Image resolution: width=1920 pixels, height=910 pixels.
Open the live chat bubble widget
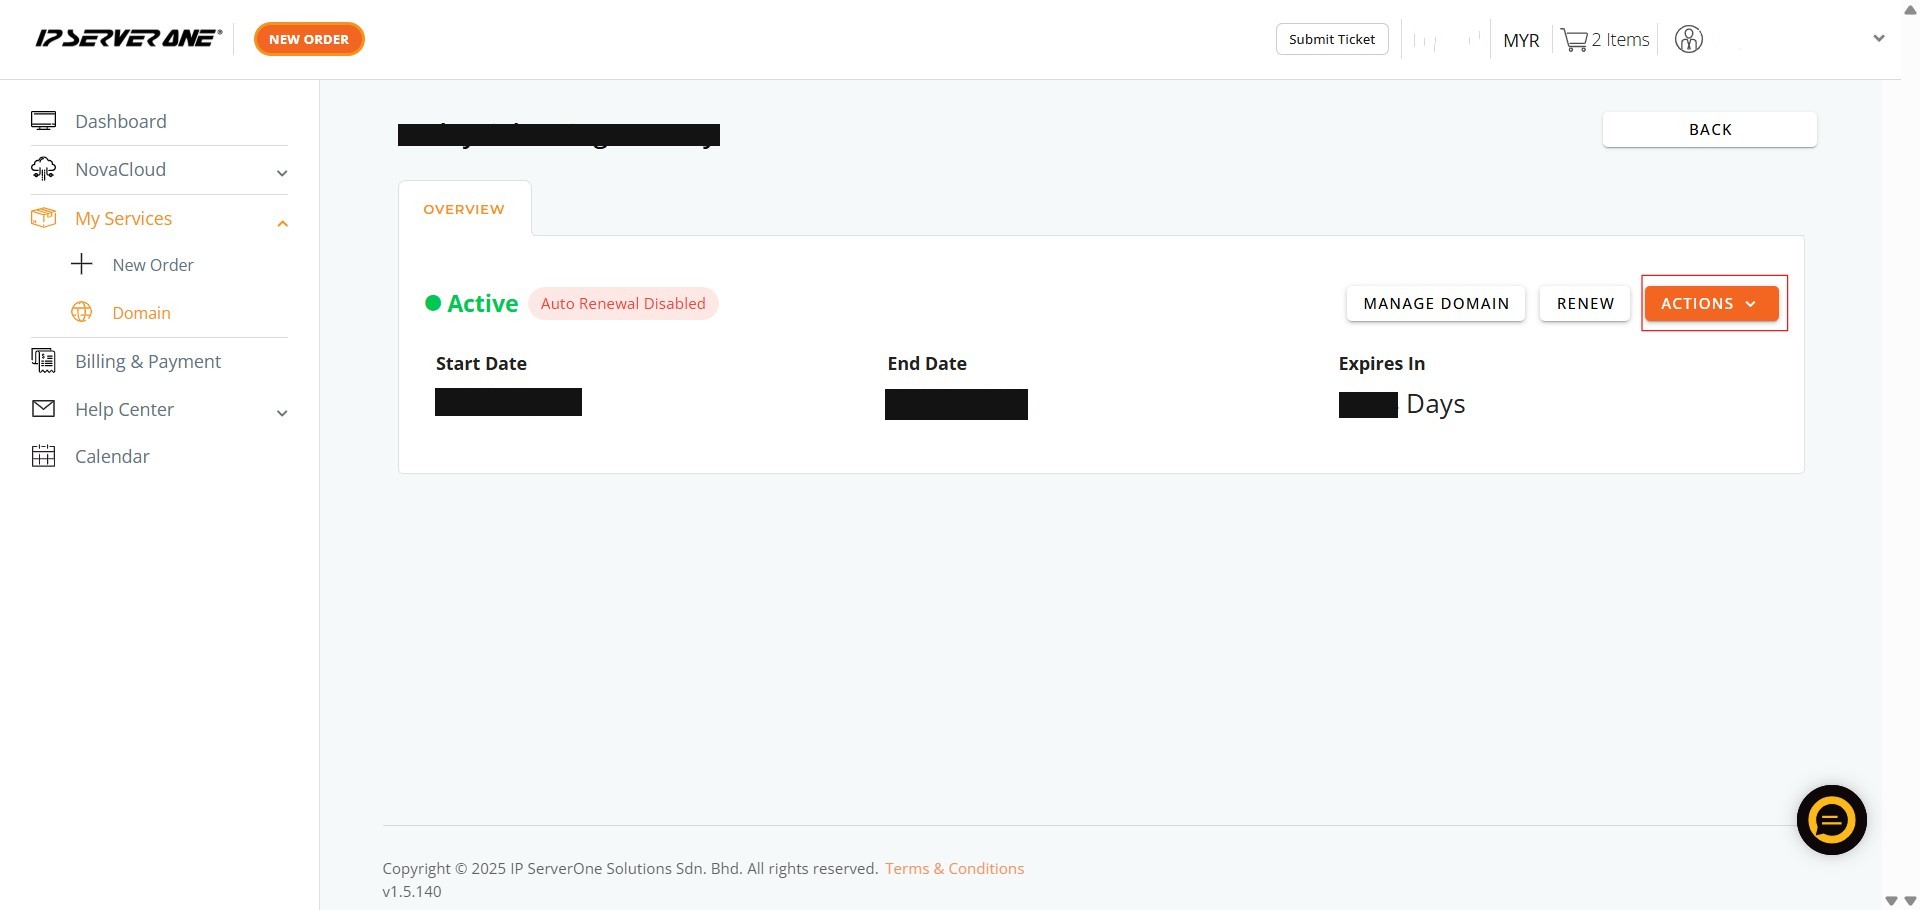coord(1831,820)
